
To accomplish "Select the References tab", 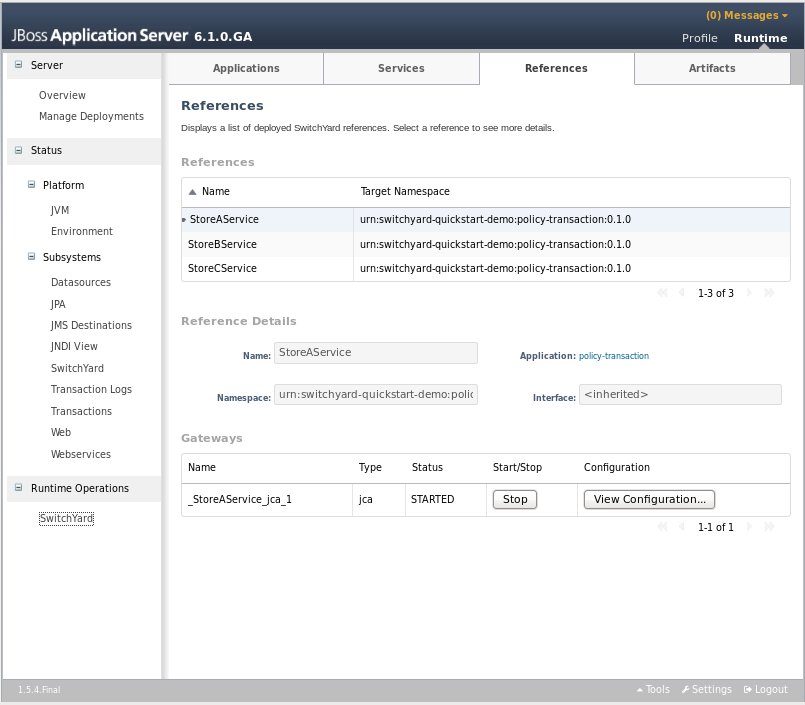I will coord(556,68).
